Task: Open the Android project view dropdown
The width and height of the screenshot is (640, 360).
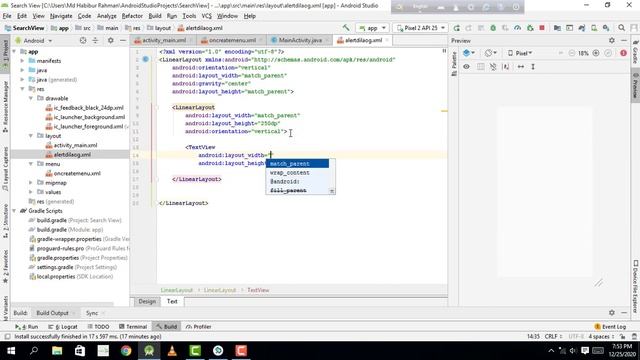Action: 33,40
